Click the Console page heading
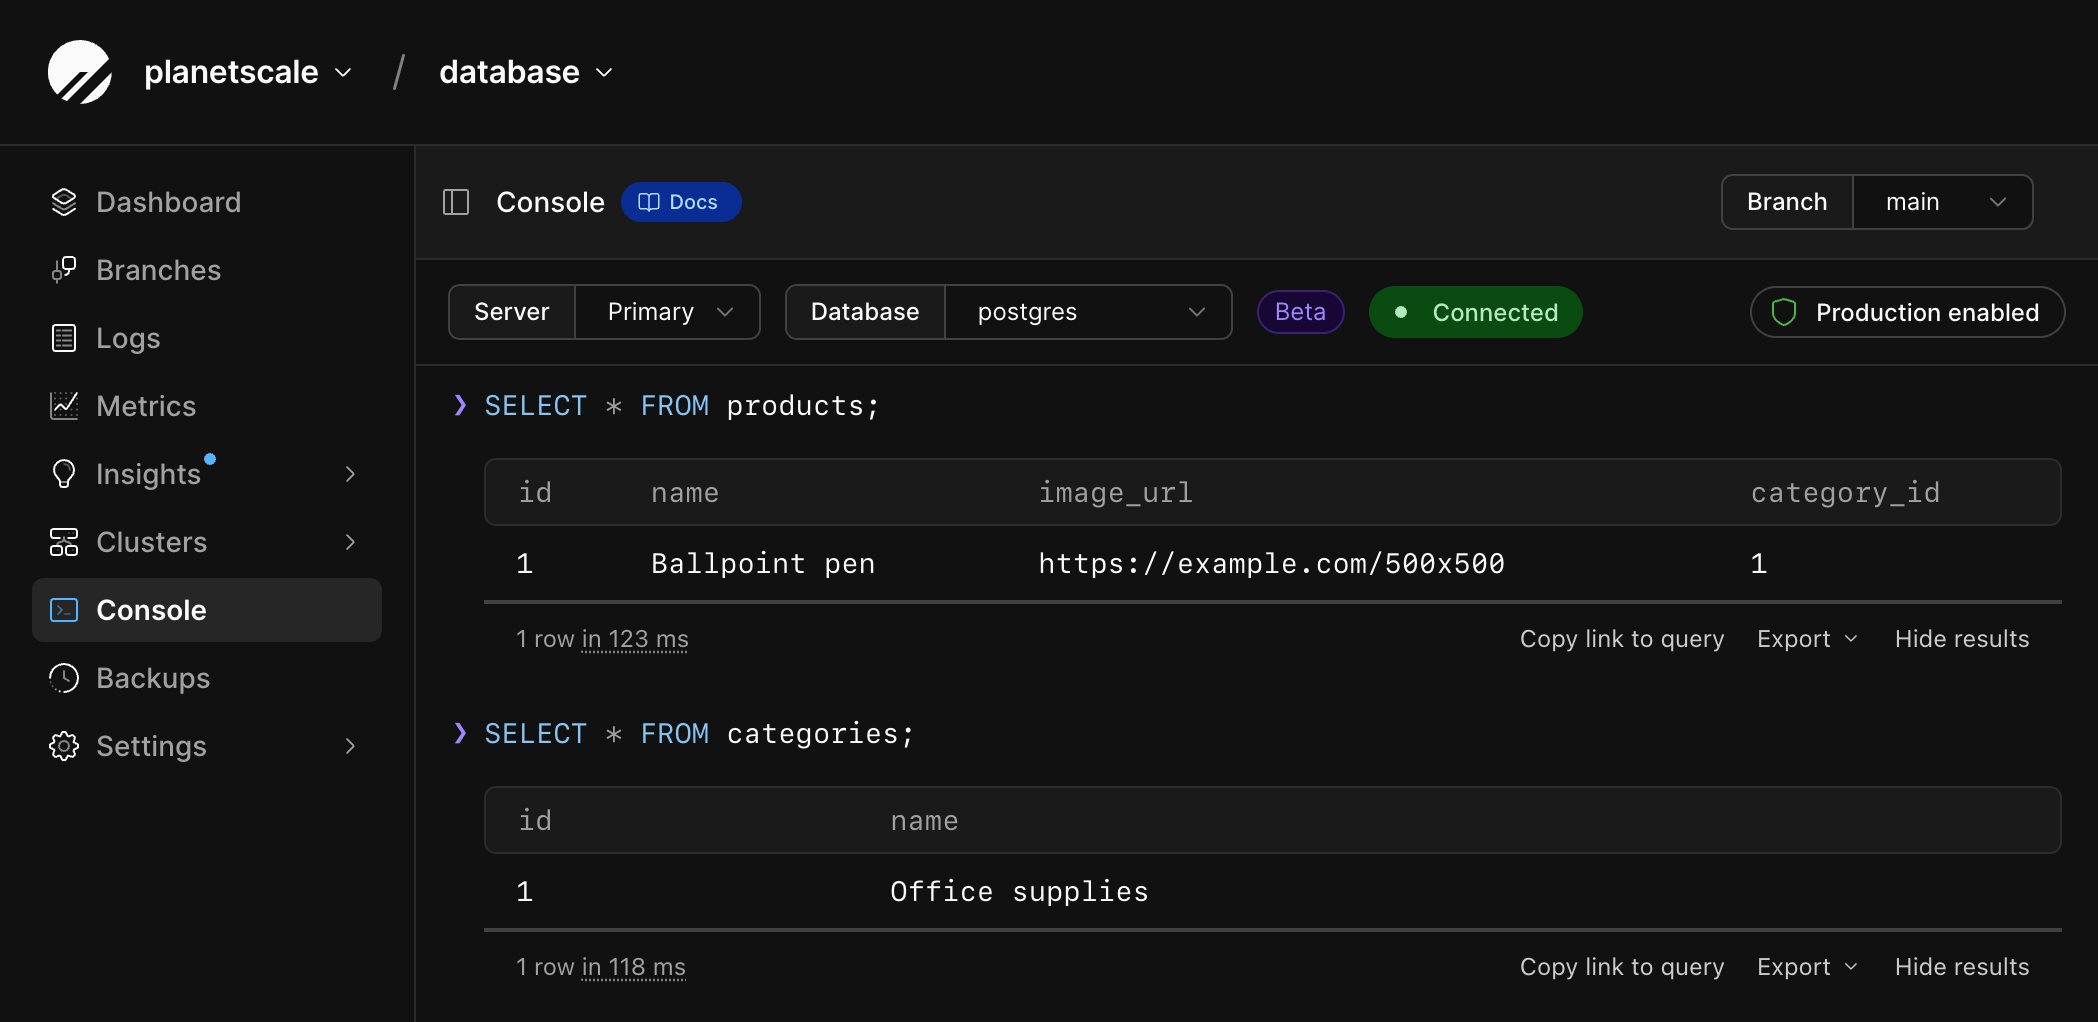Image resolution: width=2098 pixels, height=1022 pixels. point(550,202)
